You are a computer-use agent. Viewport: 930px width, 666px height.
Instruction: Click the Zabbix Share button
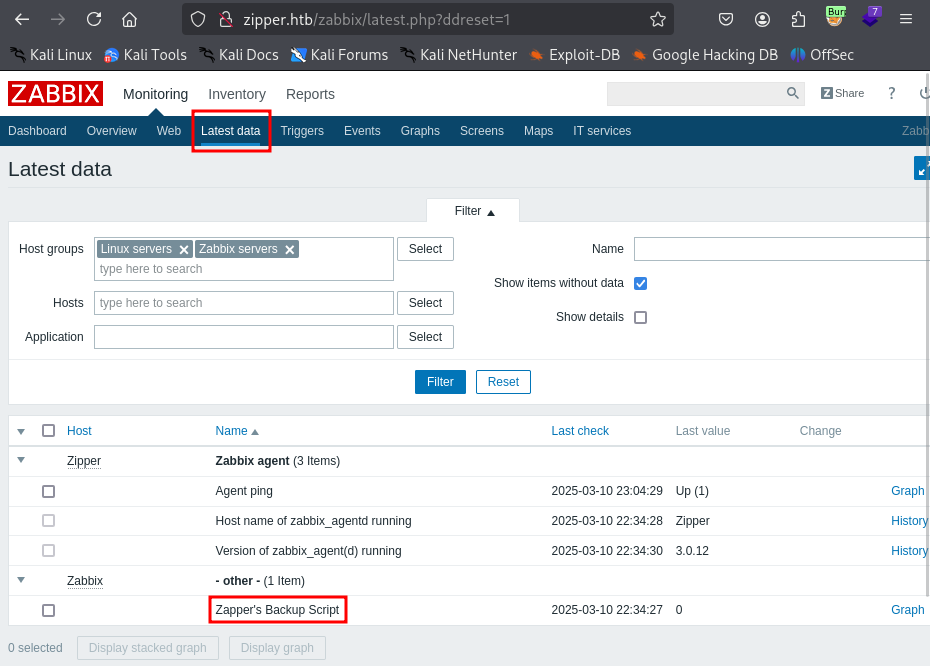click(x=842, y=93)
